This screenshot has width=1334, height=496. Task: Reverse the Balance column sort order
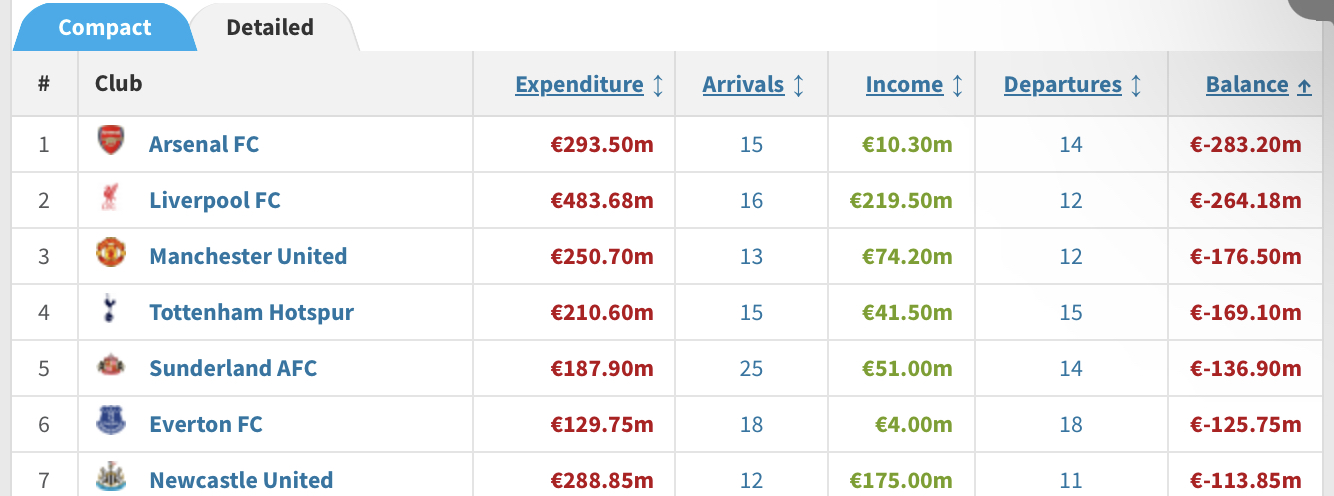pos(1247,85)
